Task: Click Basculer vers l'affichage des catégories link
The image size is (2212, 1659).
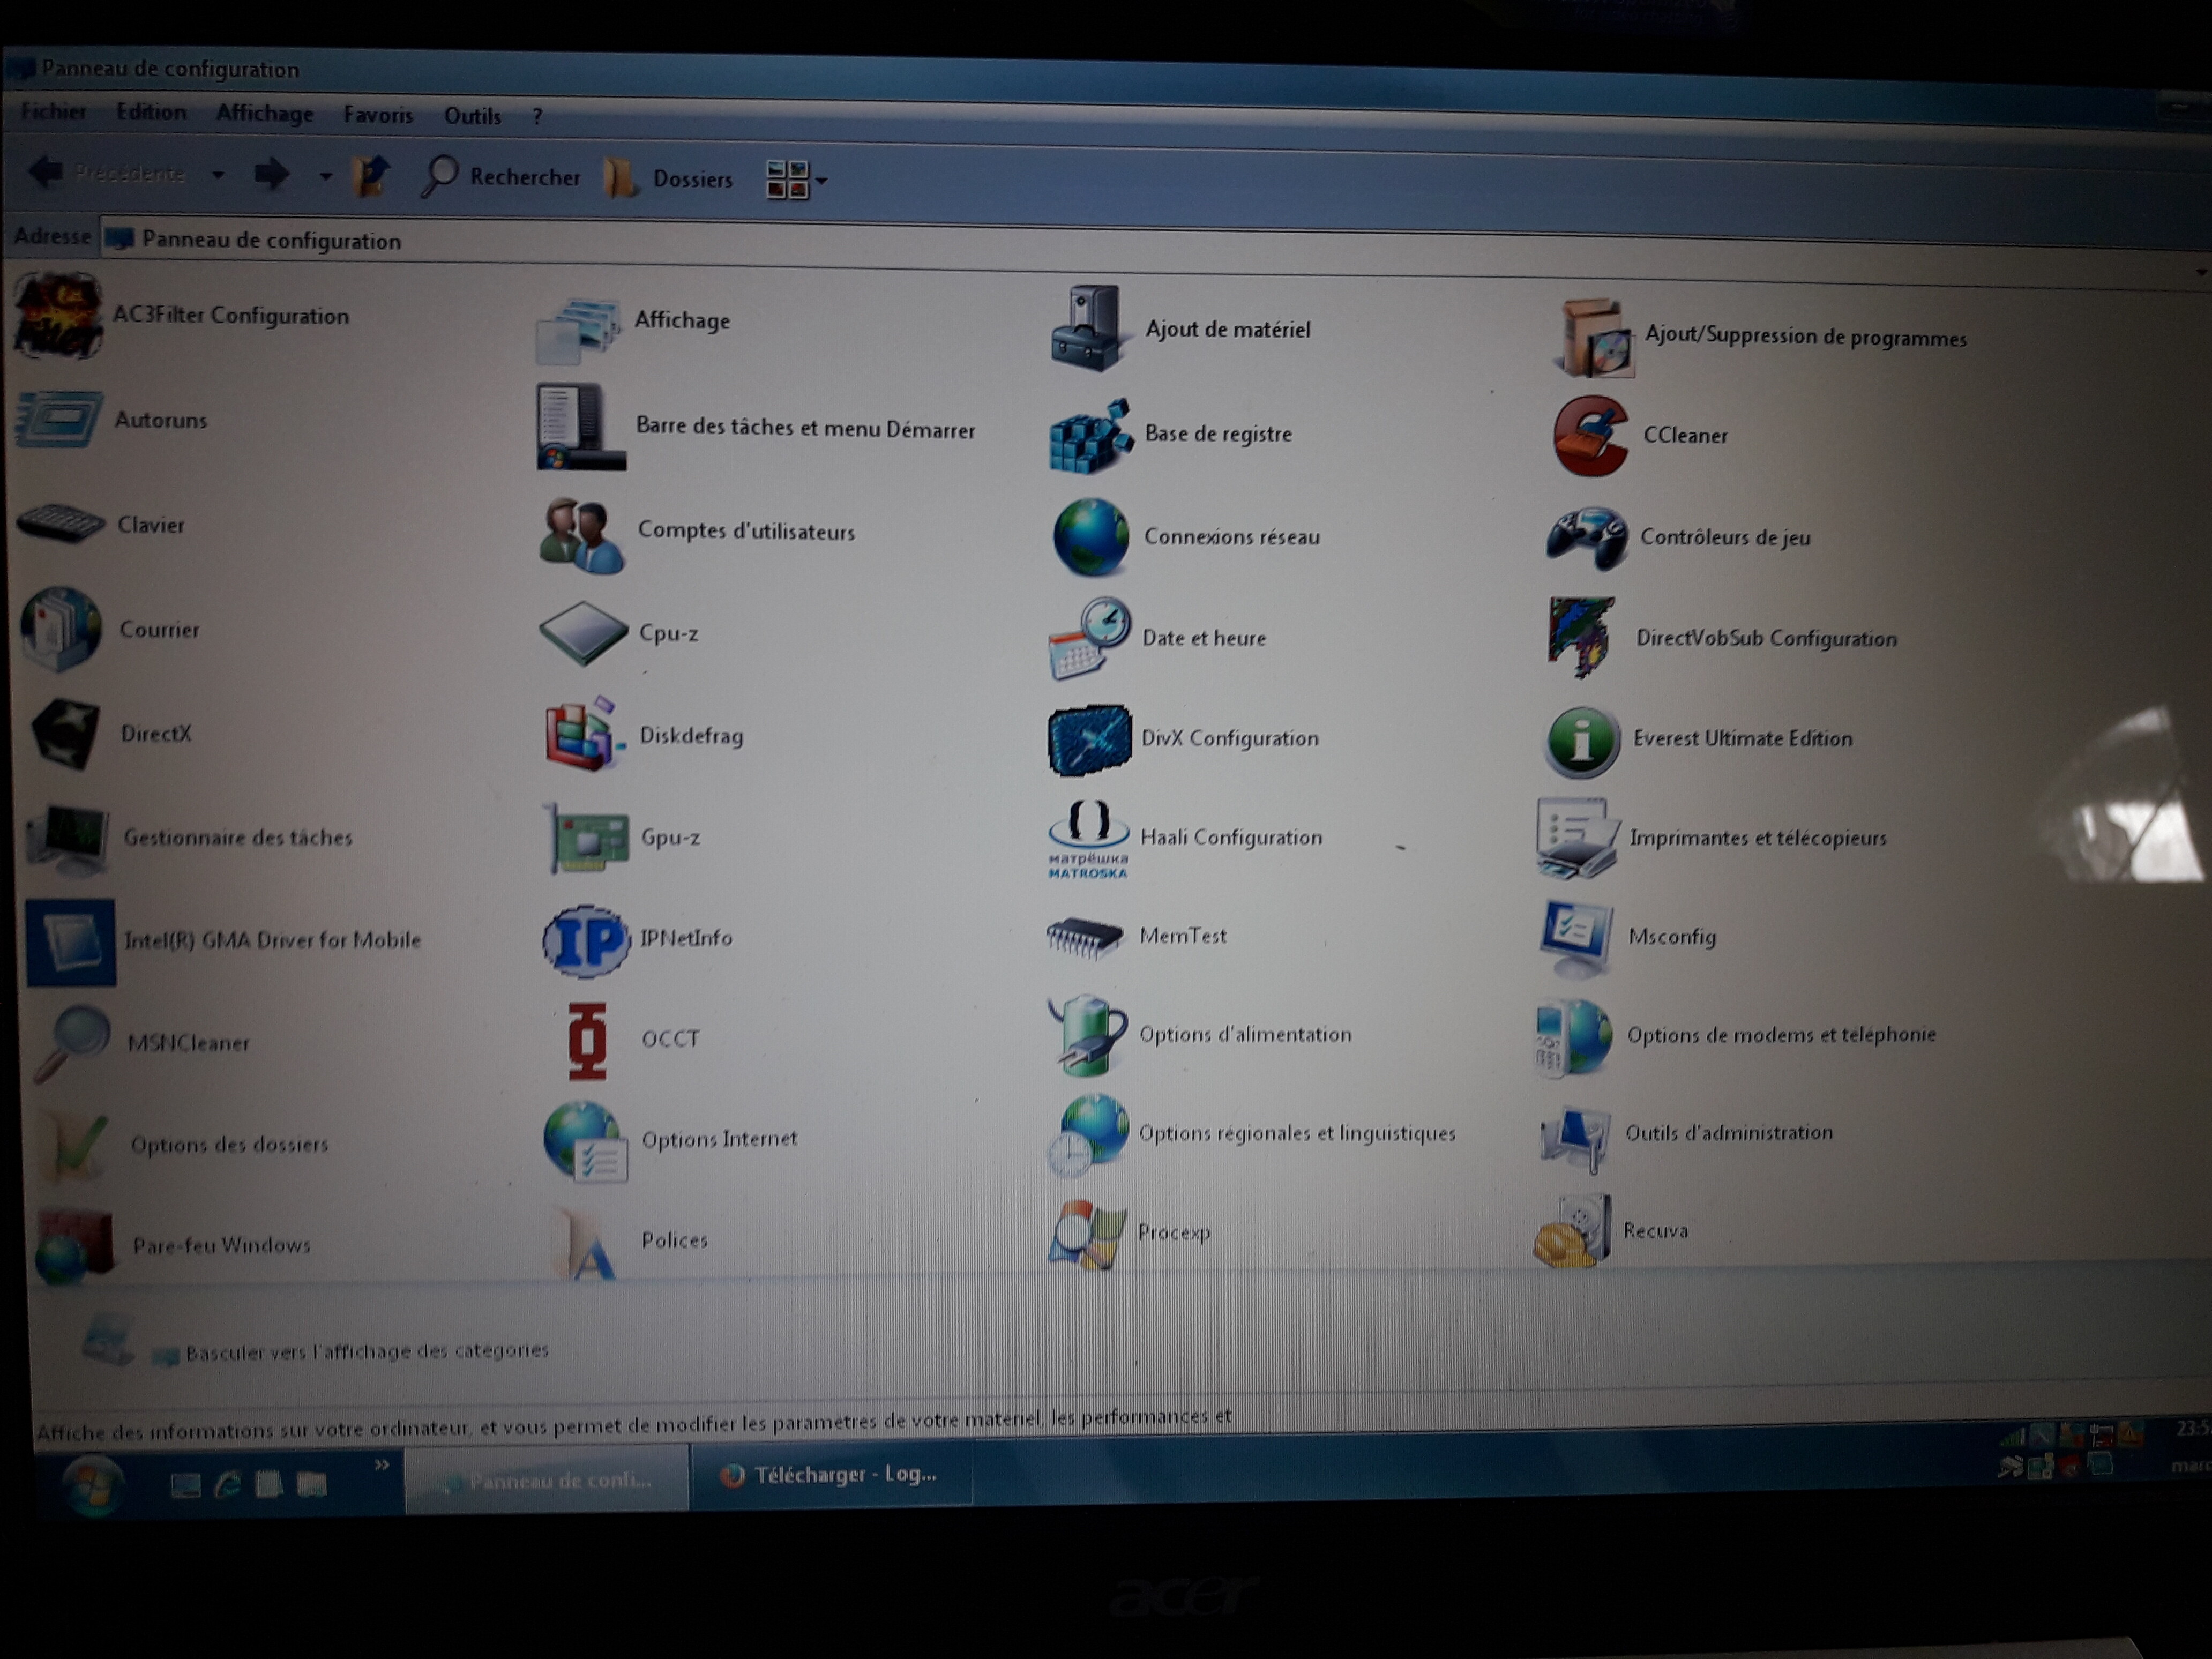Action: pos(367,1351)
